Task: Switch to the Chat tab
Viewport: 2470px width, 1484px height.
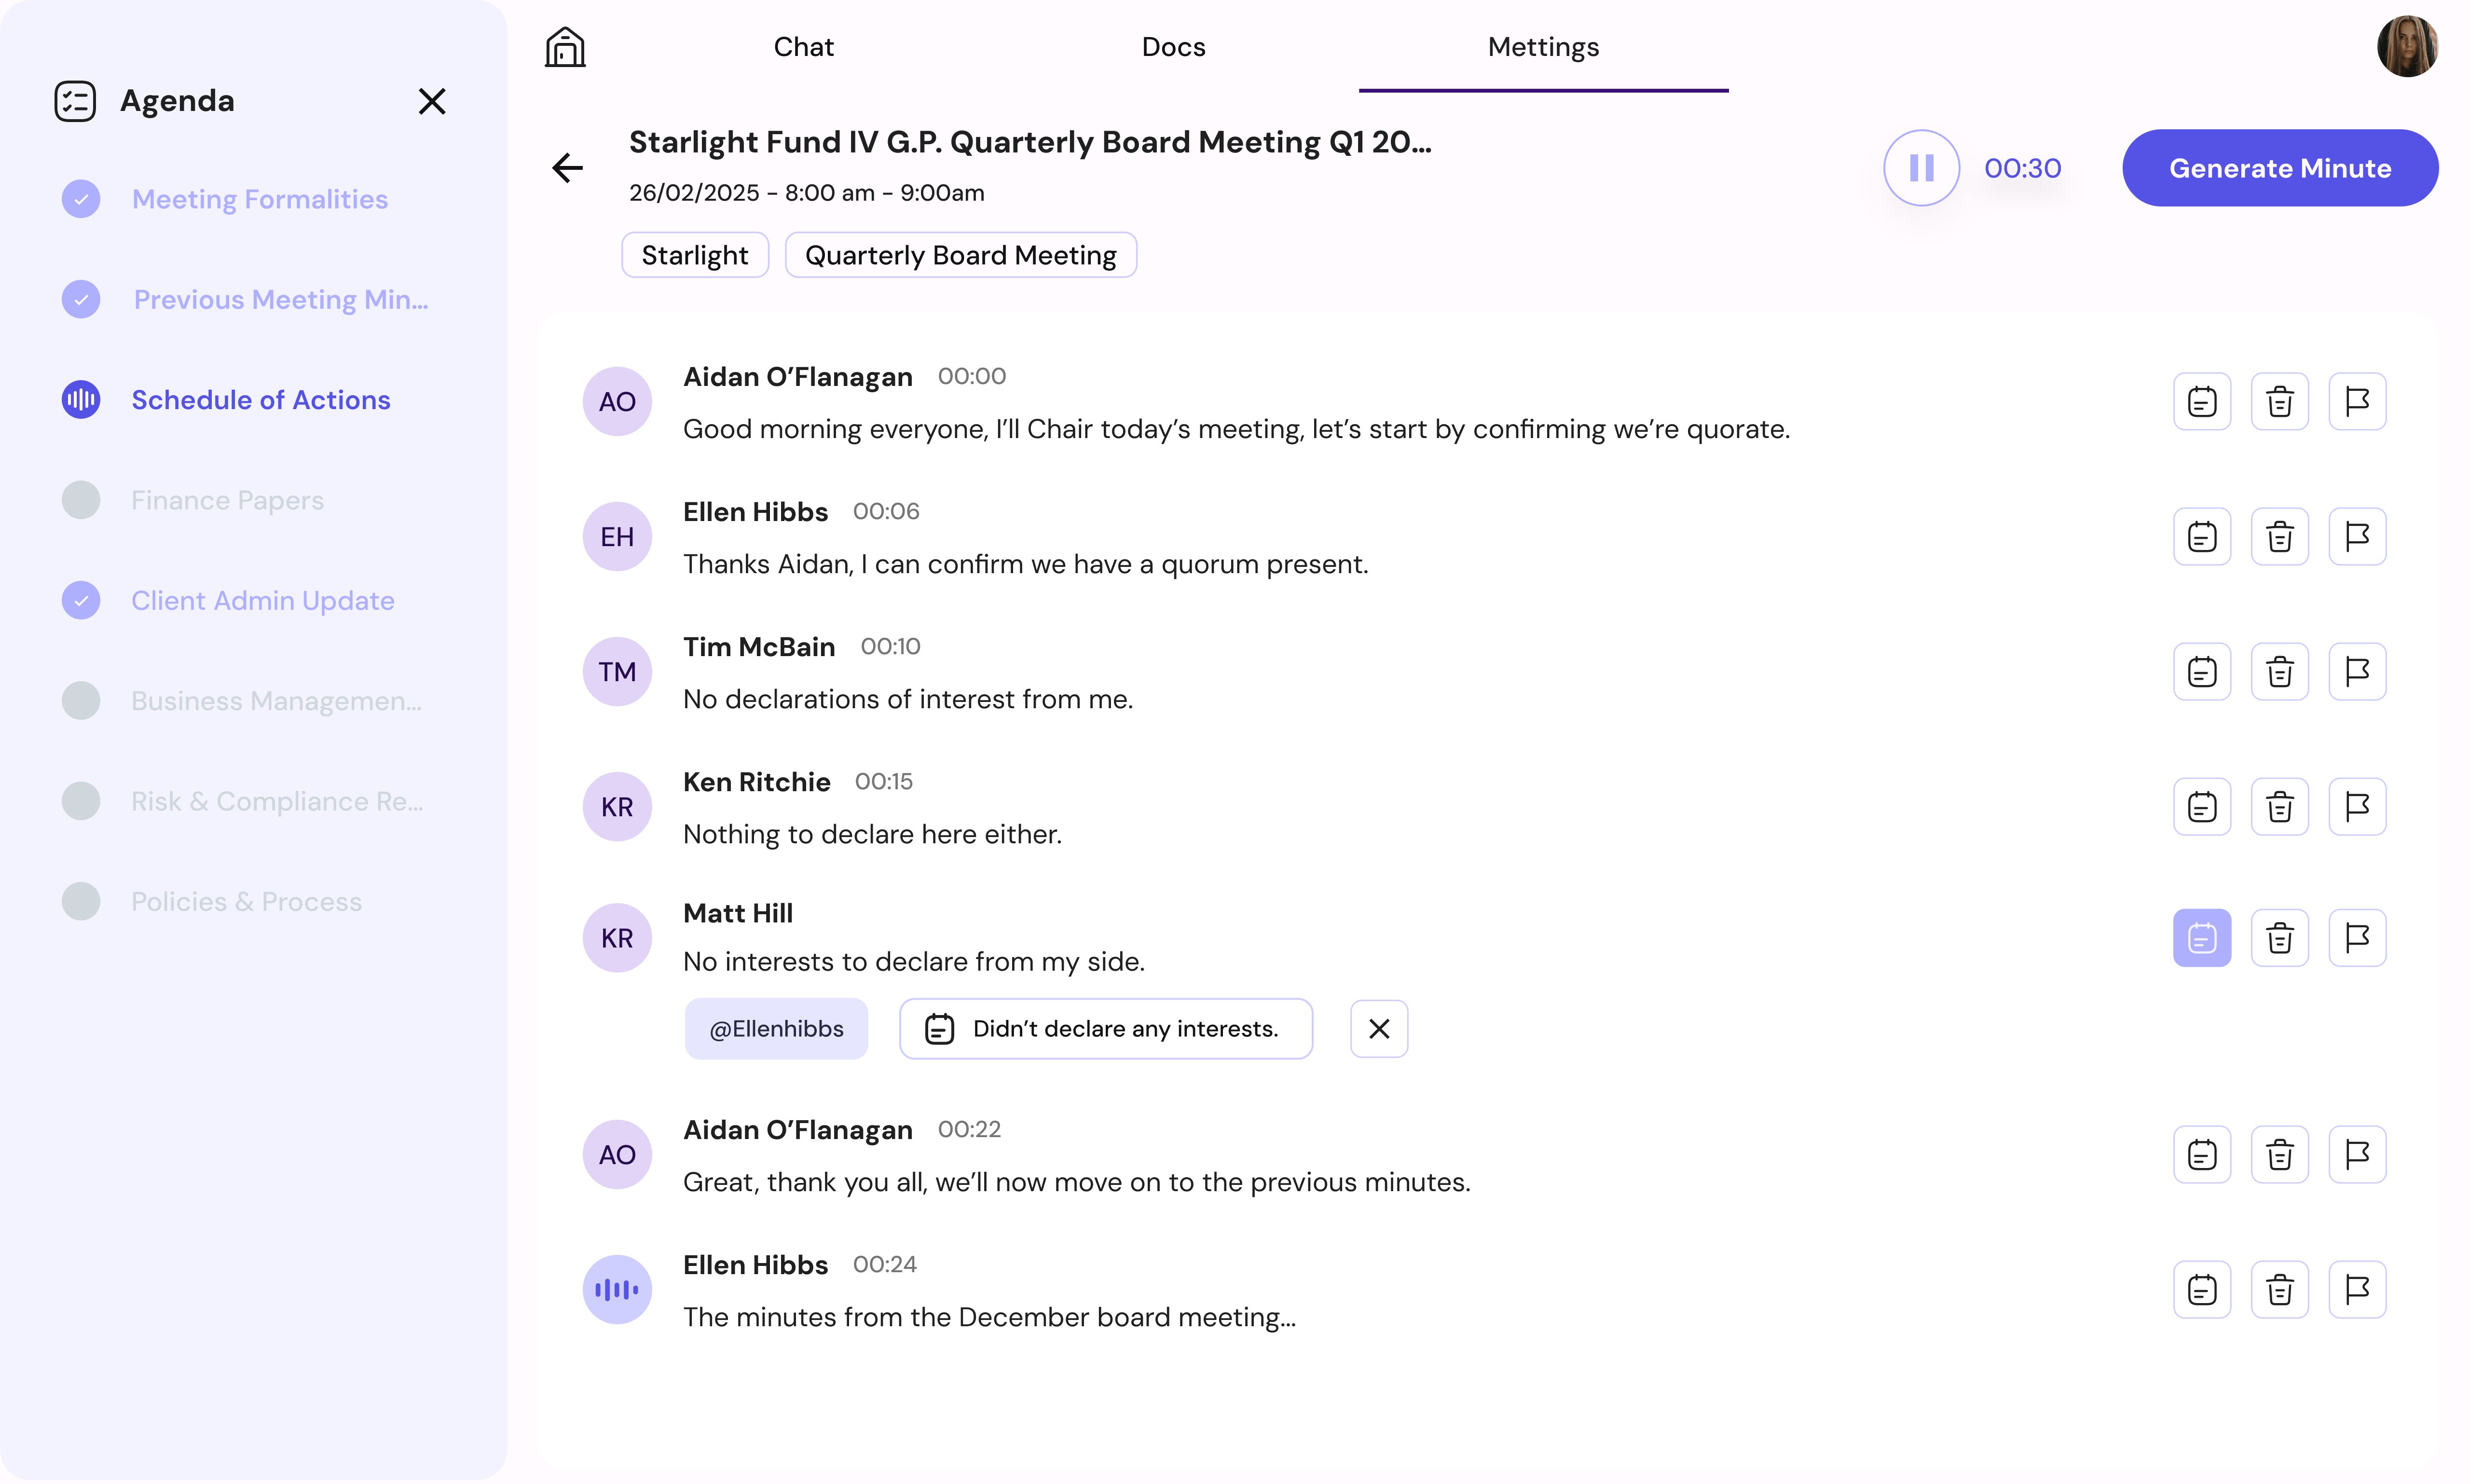Action: (804, 47)
